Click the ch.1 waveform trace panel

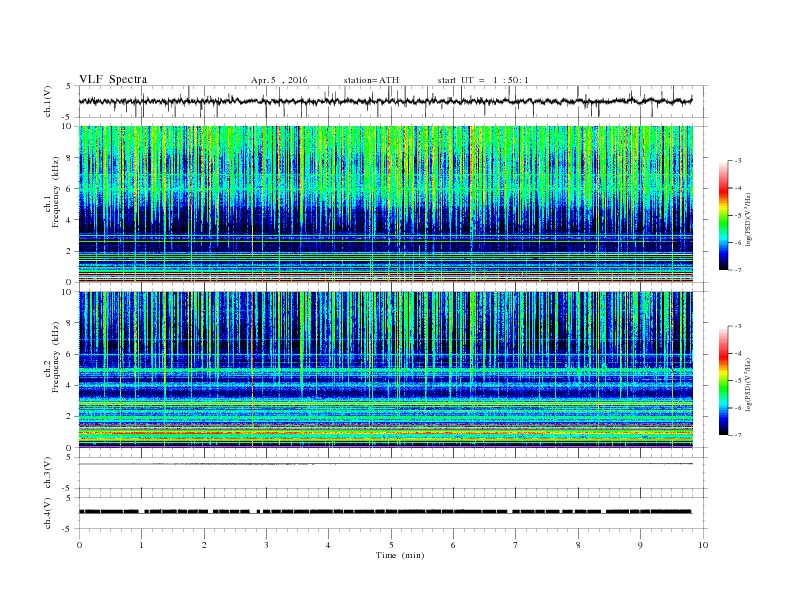coord(393,101)
